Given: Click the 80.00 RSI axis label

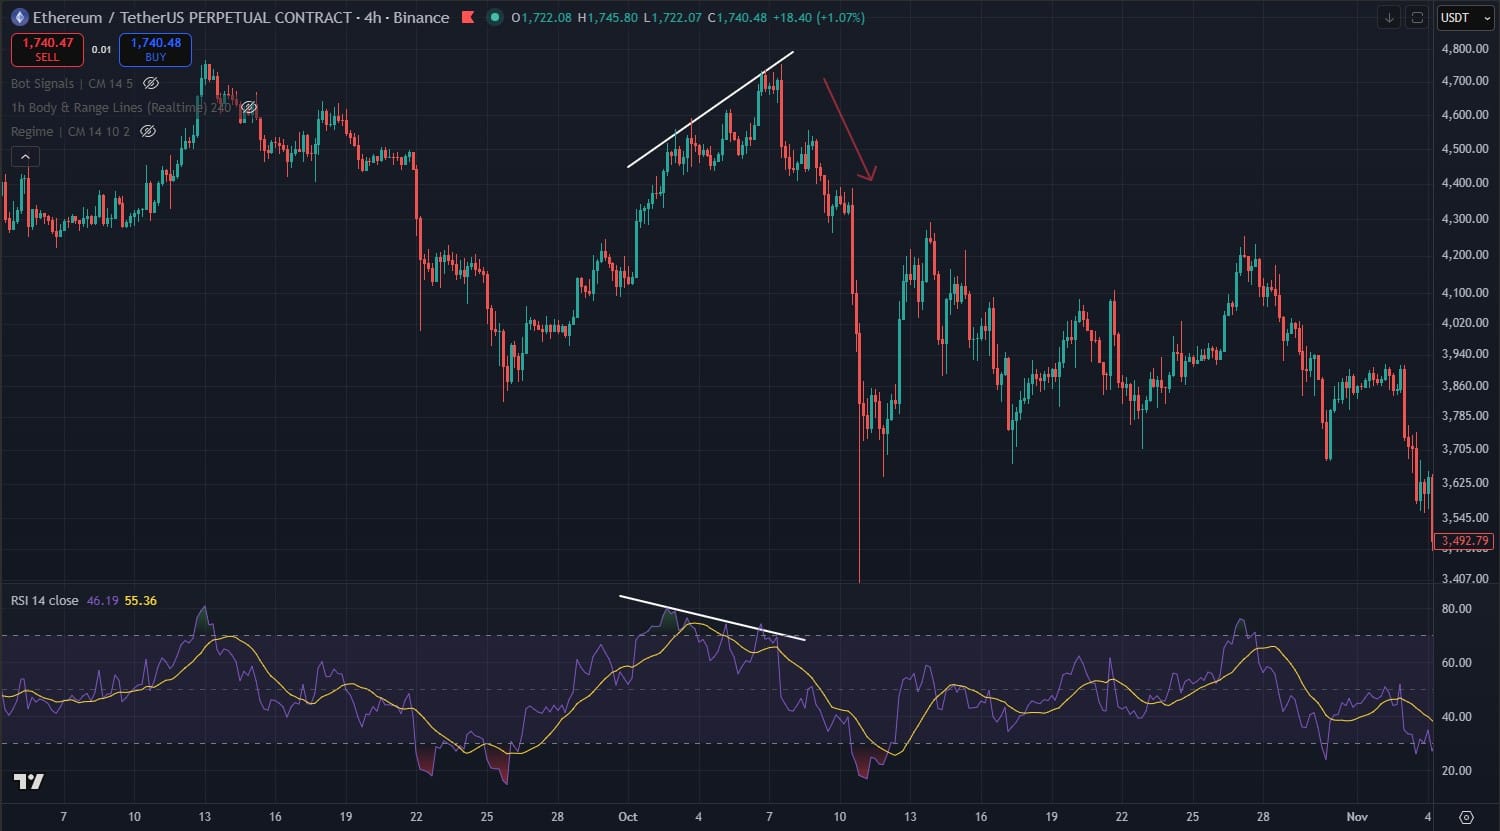Looking at the screenshot, I should pyautogui.click(x=1457, y=608).
